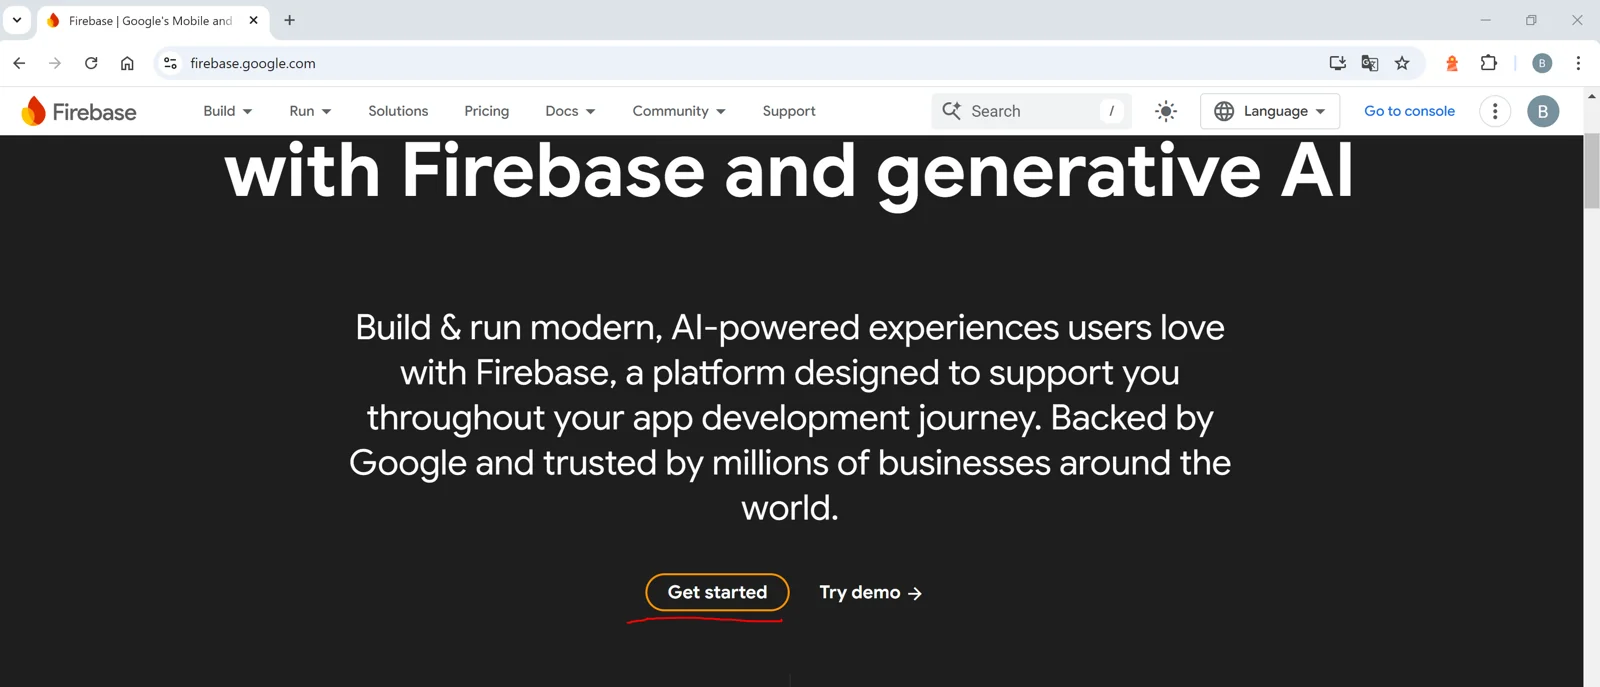Toggle the light/dark theme sun icon
1600x687 pixels.
click(1166, 111)
